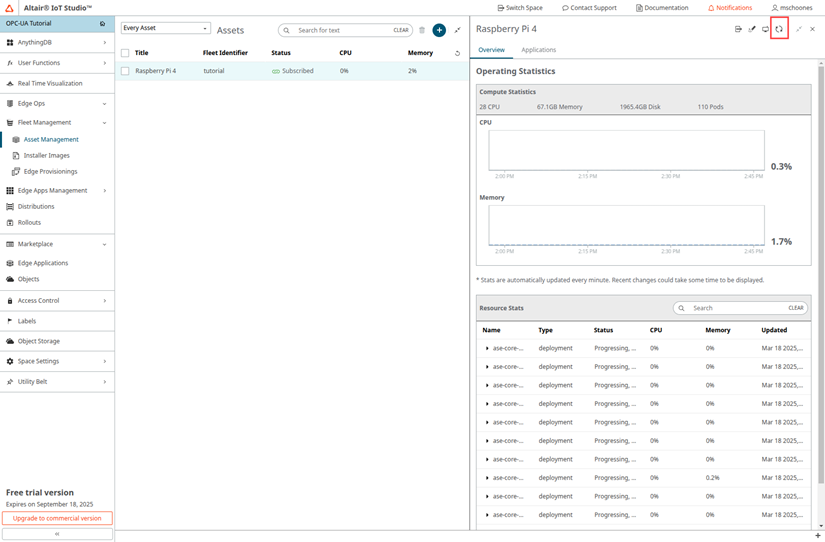Open Rollouts in the sidebar
The image size is (825, 542).
[29, 223]
